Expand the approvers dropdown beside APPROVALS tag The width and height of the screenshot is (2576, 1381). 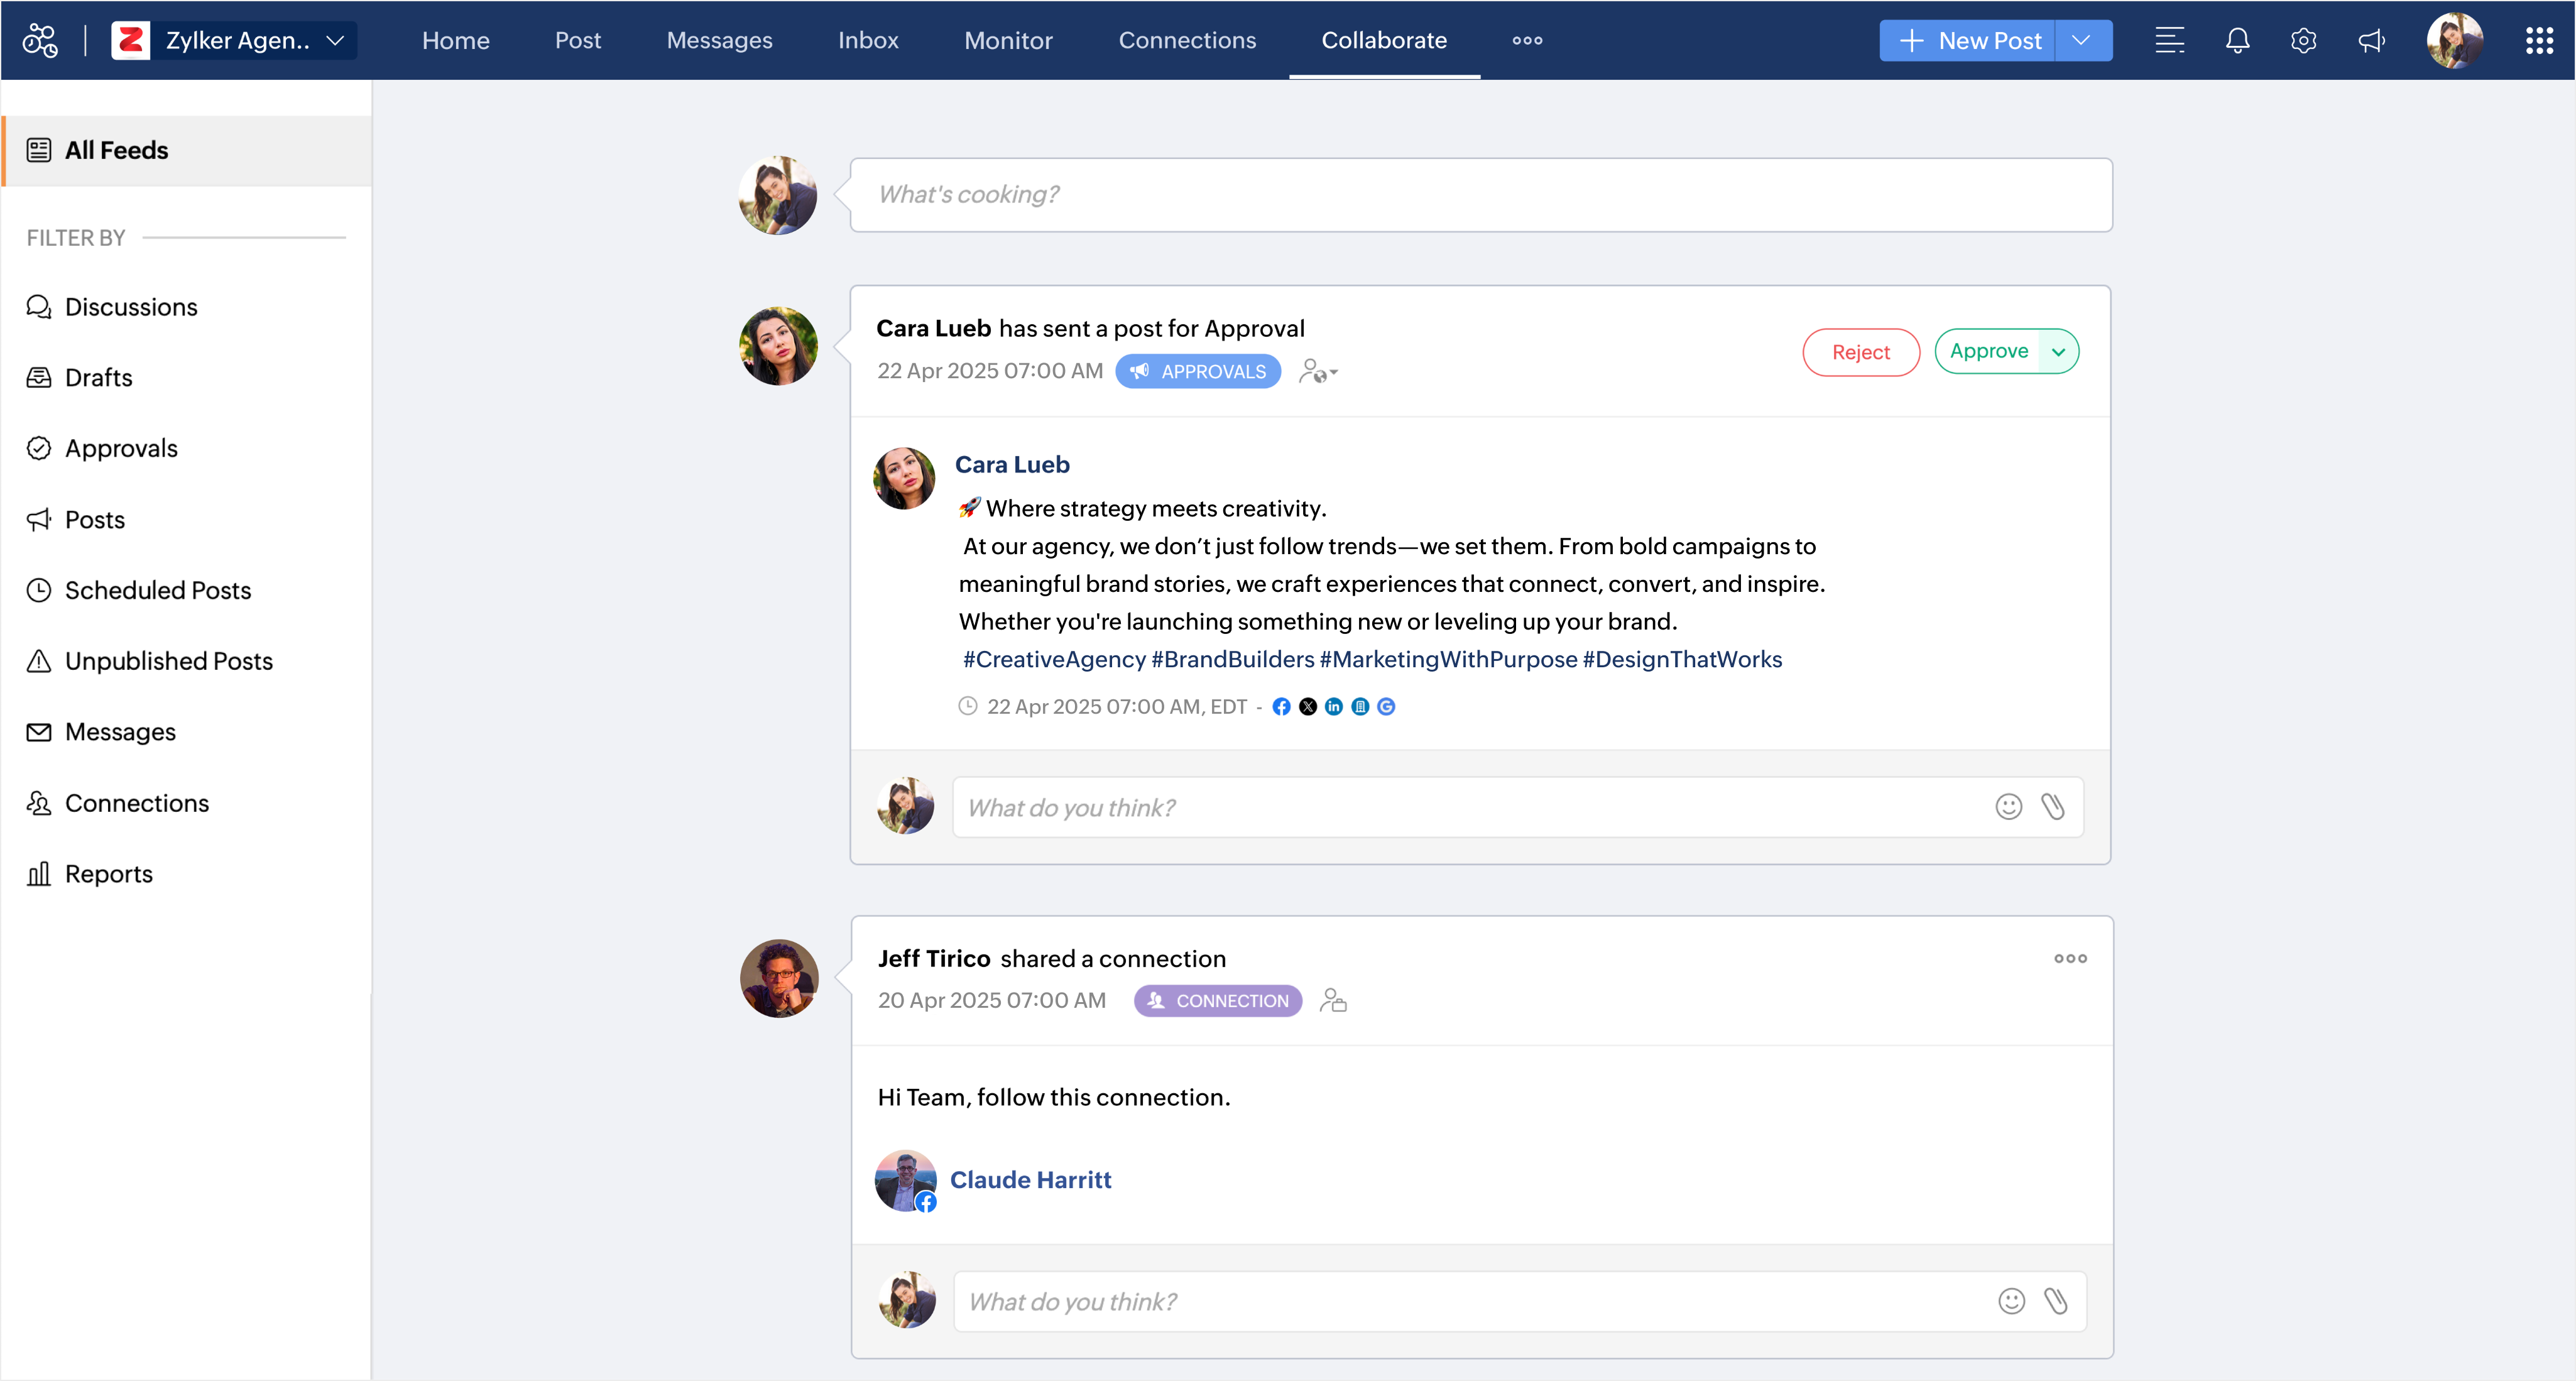(x=1318, y=372)
